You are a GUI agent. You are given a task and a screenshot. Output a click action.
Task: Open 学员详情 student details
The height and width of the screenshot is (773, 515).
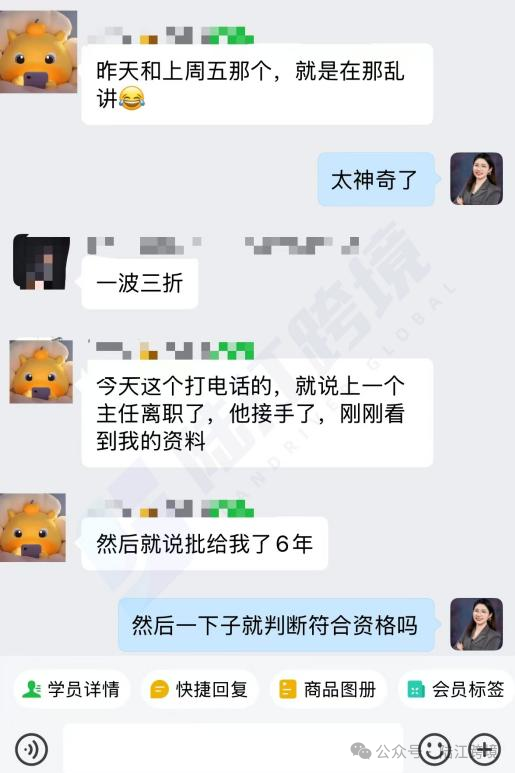[72, 689]
